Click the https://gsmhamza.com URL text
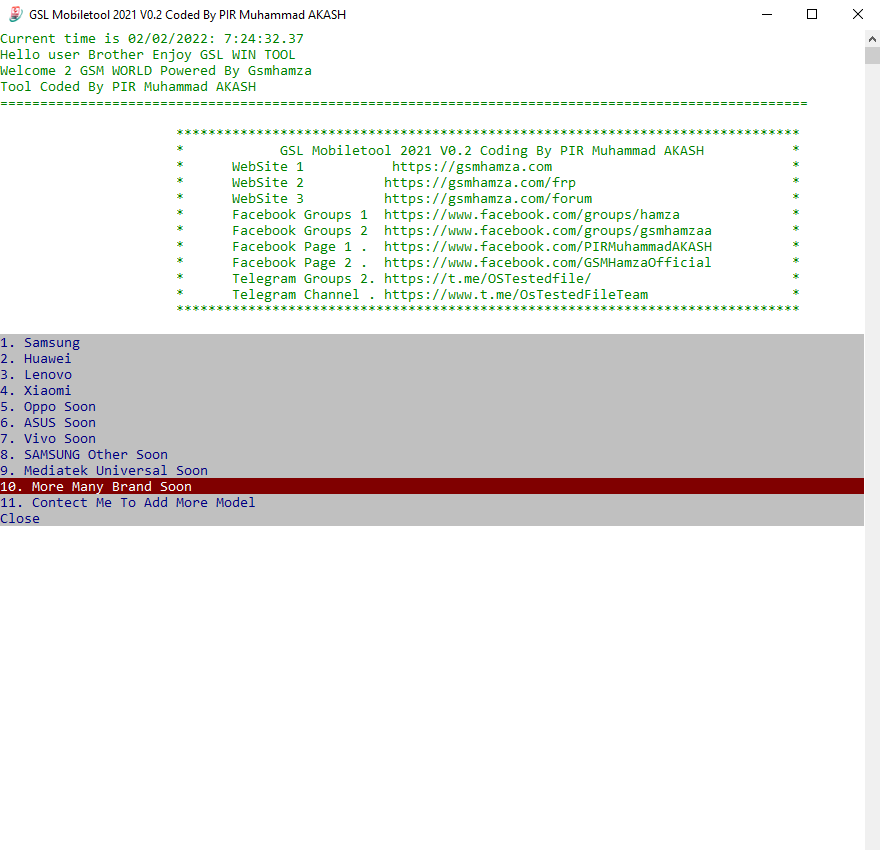 (471, 167)
